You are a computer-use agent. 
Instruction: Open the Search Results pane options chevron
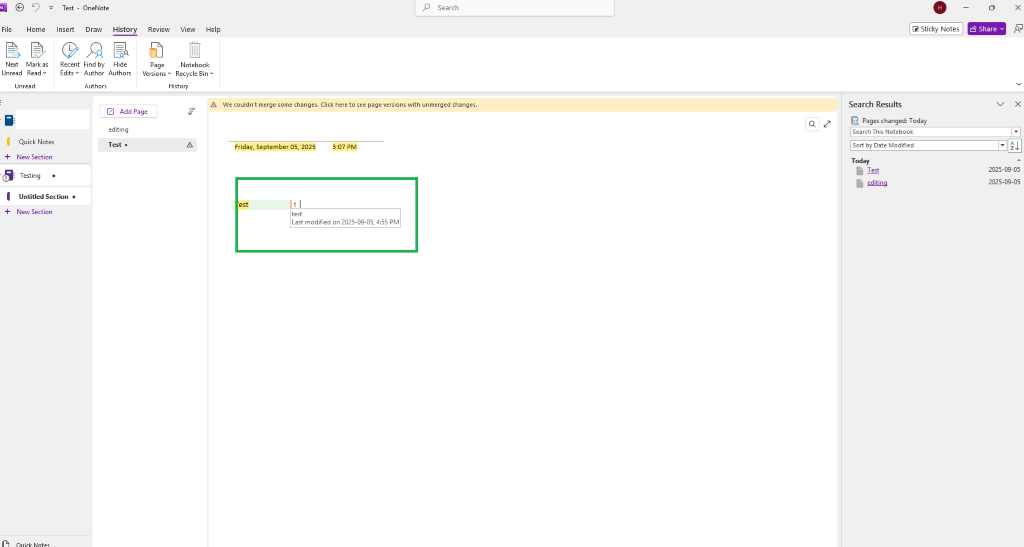coord(1000,104)
